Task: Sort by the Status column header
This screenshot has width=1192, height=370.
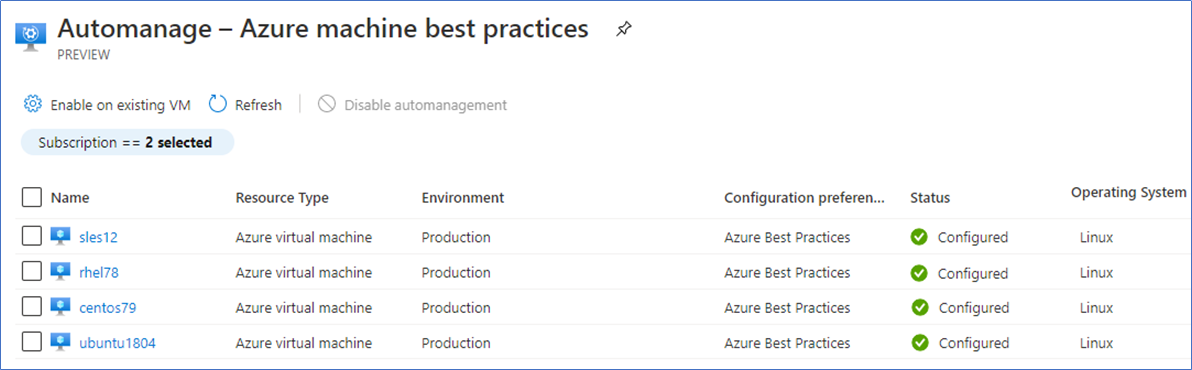Action: coord(930,198)
